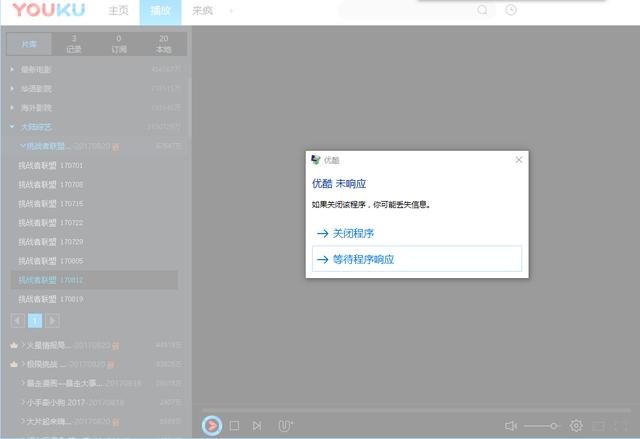Go to next episode list page
The width and height of the screenshot is (640, 439).
pos(52,321)
